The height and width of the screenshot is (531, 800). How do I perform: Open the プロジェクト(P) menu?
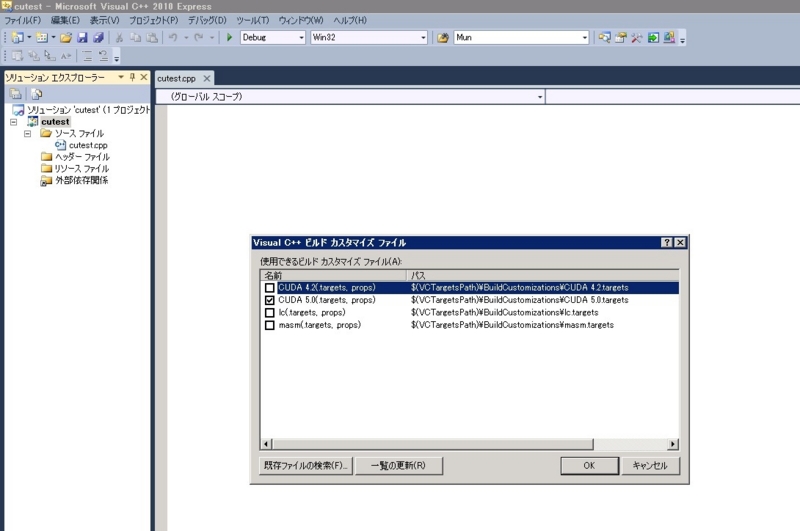pyautogui.click(x=154, y=20)
